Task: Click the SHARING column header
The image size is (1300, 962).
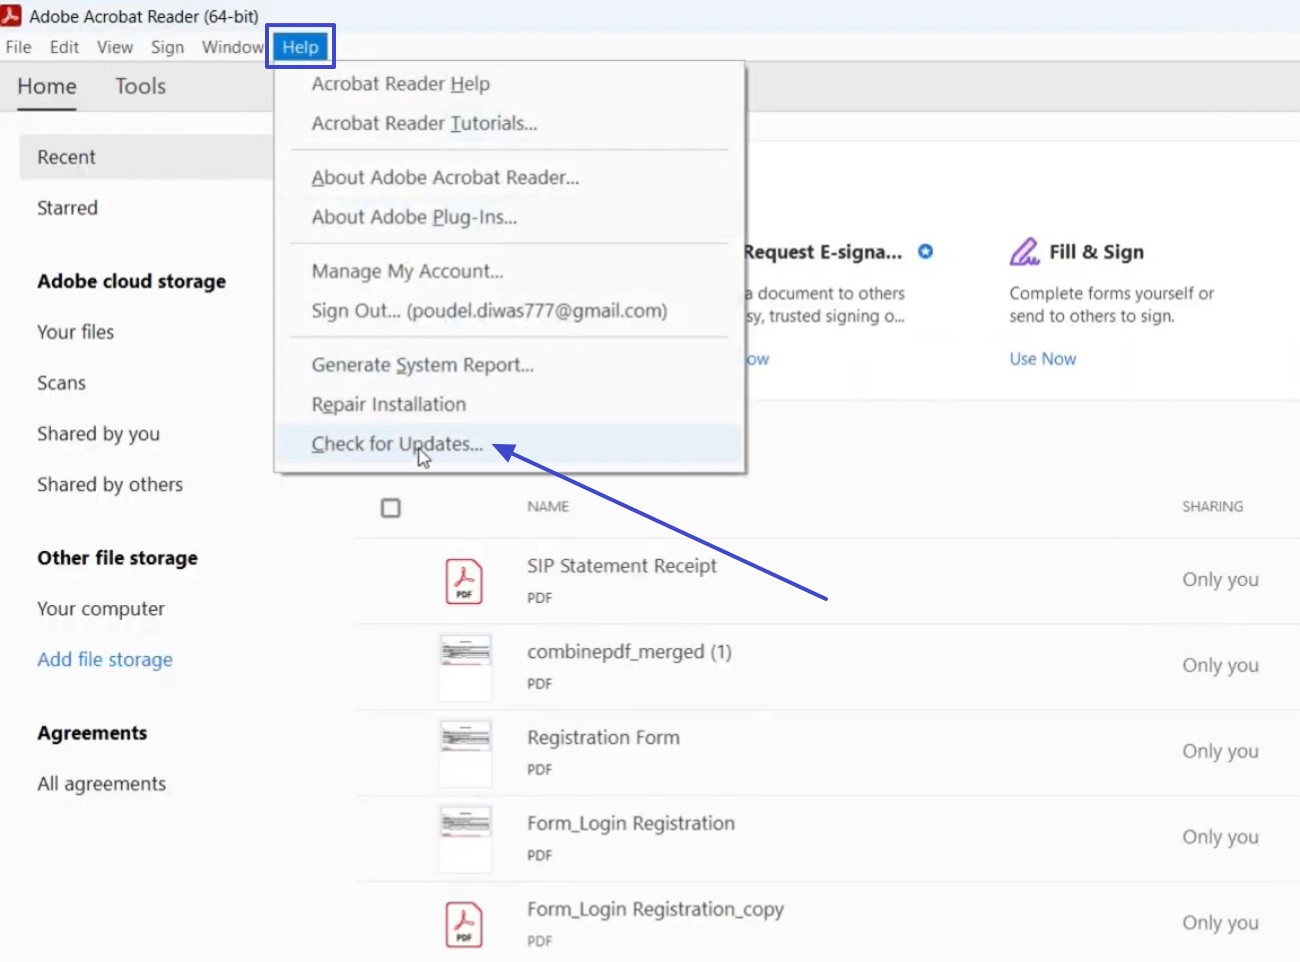Action: tap(1213, 507)
